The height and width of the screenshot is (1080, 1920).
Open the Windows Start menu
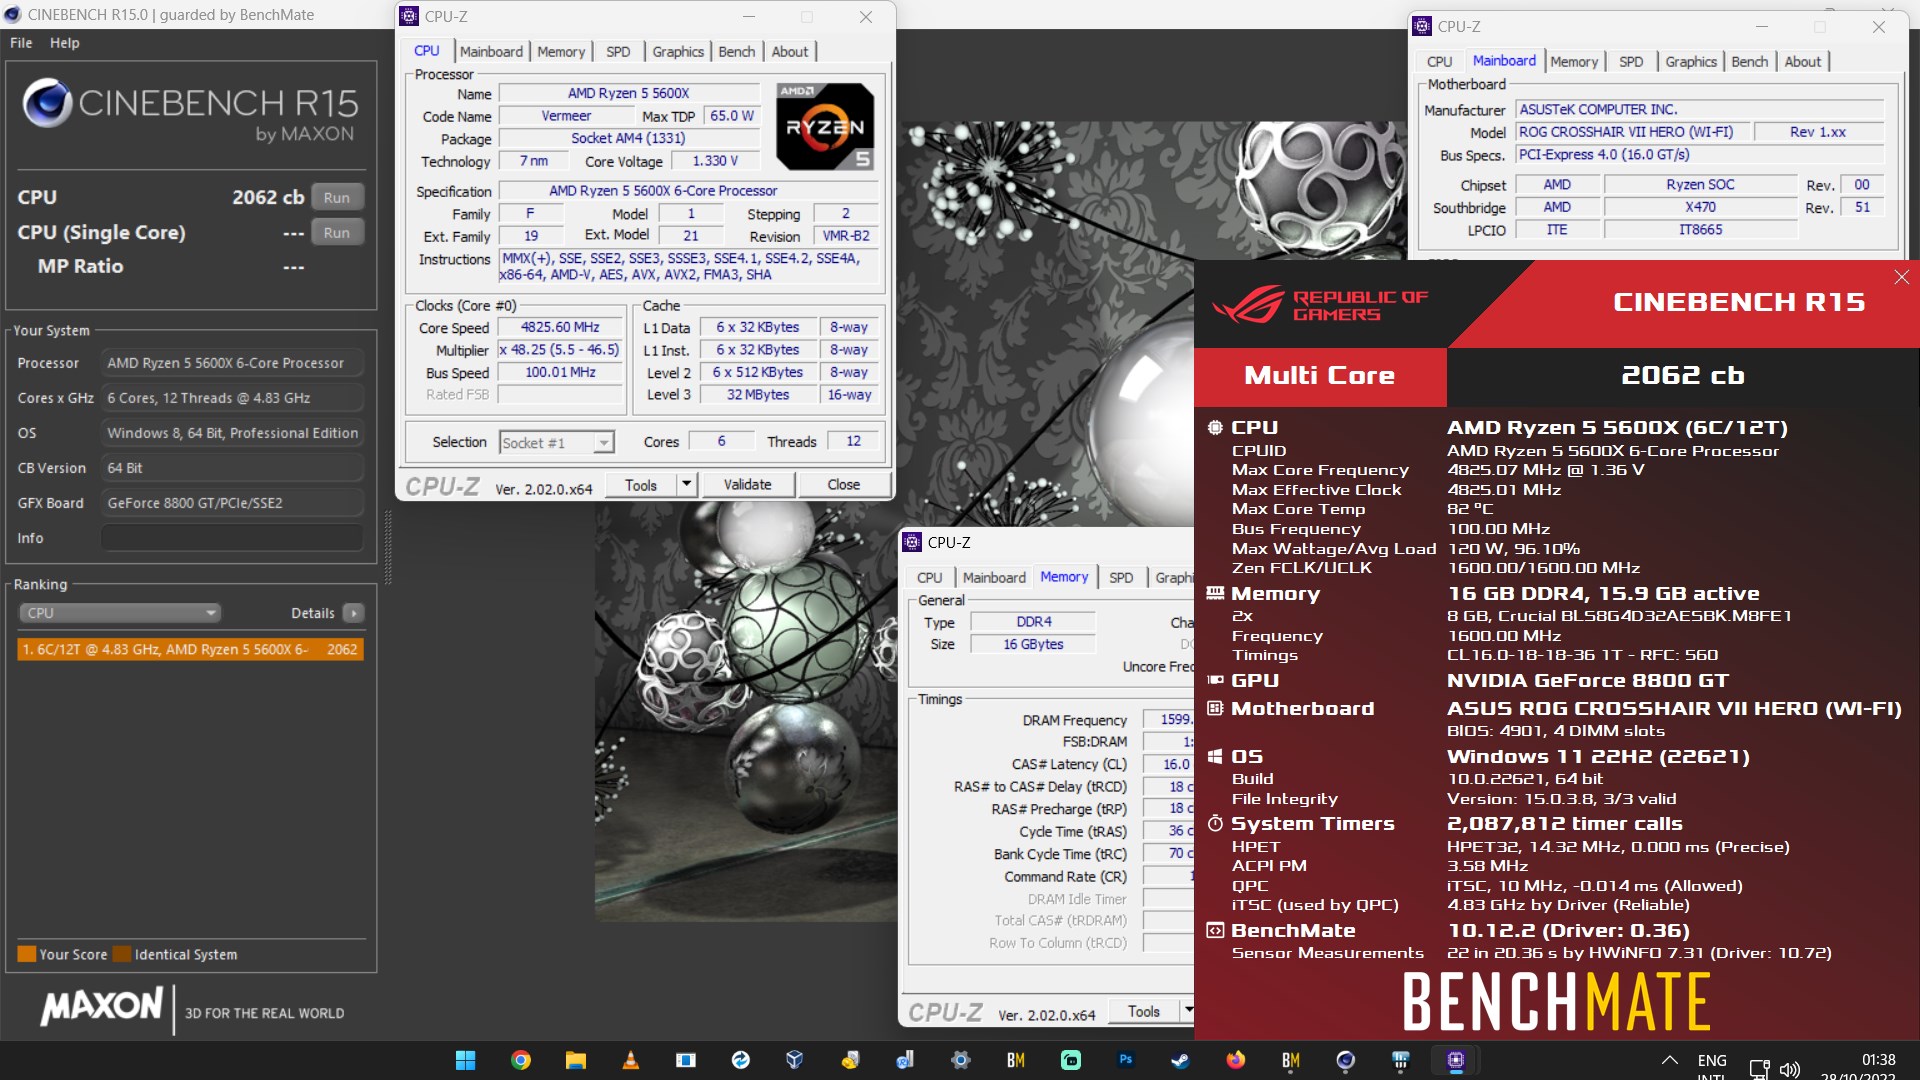465,1060
